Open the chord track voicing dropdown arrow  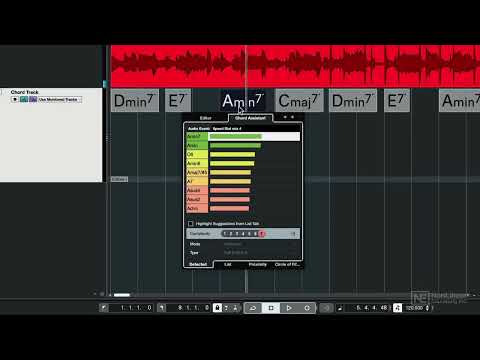pos(15,99)
